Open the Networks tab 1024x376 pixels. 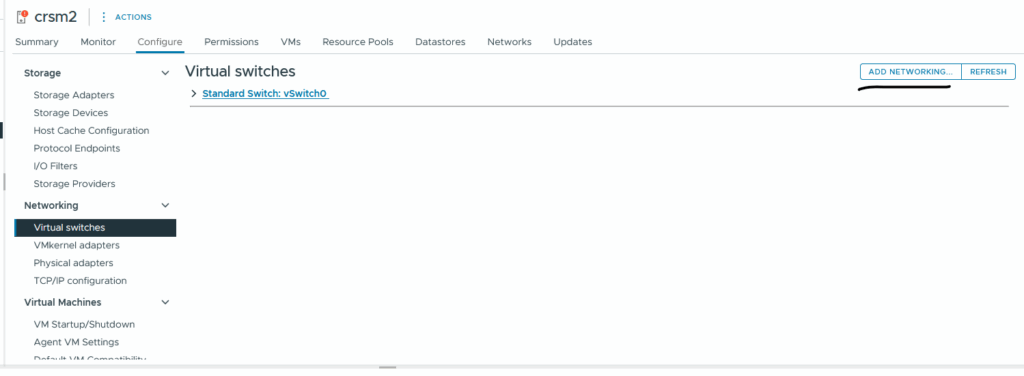pos(509,42)
